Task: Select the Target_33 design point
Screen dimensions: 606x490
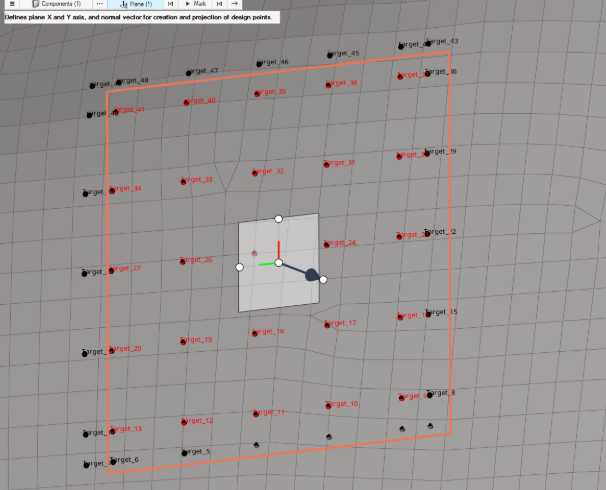Action: (x=183, y=182)
